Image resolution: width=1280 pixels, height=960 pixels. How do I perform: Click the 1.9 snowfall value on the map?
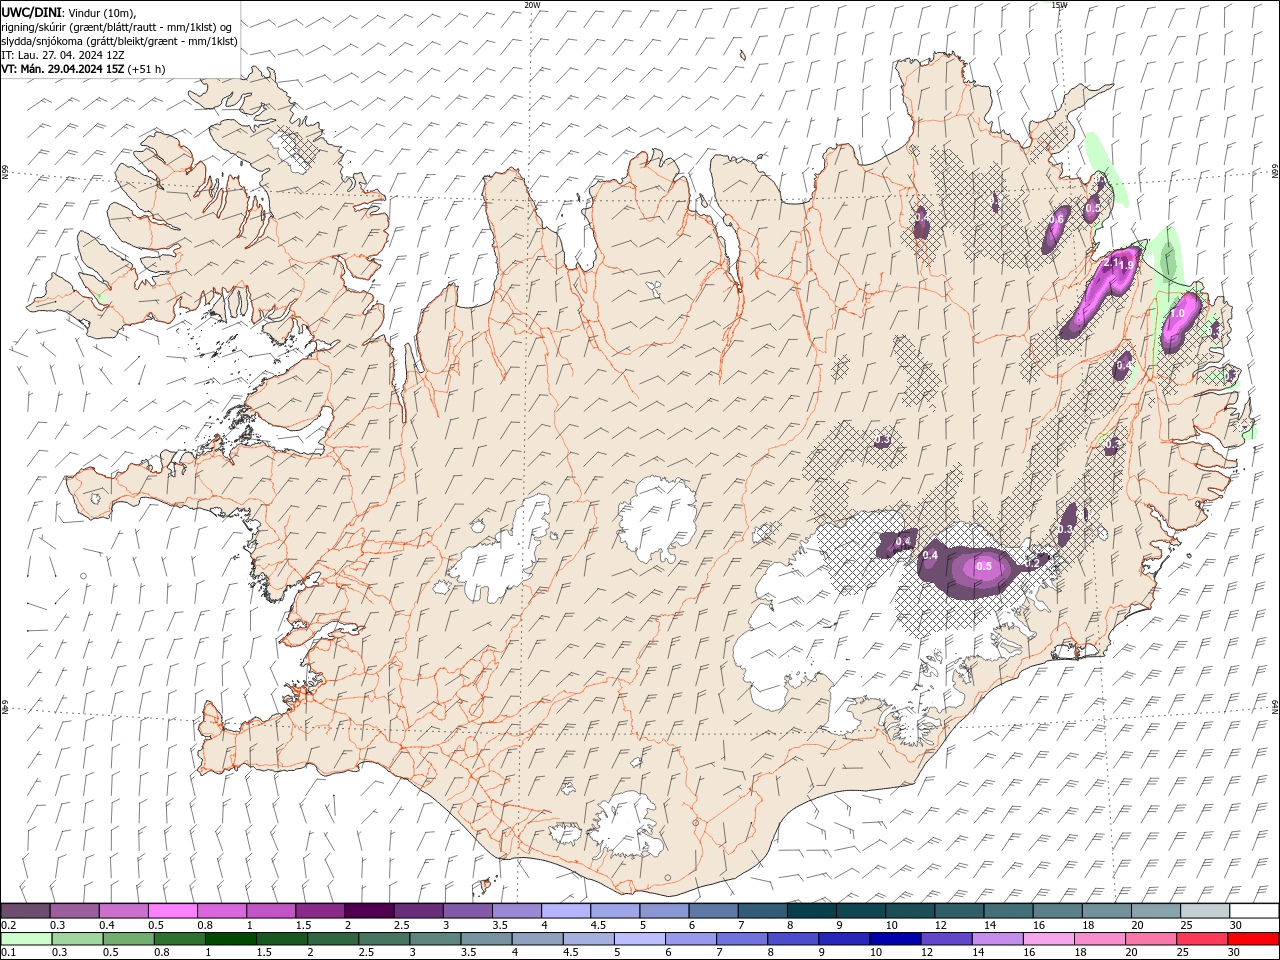1126,265
